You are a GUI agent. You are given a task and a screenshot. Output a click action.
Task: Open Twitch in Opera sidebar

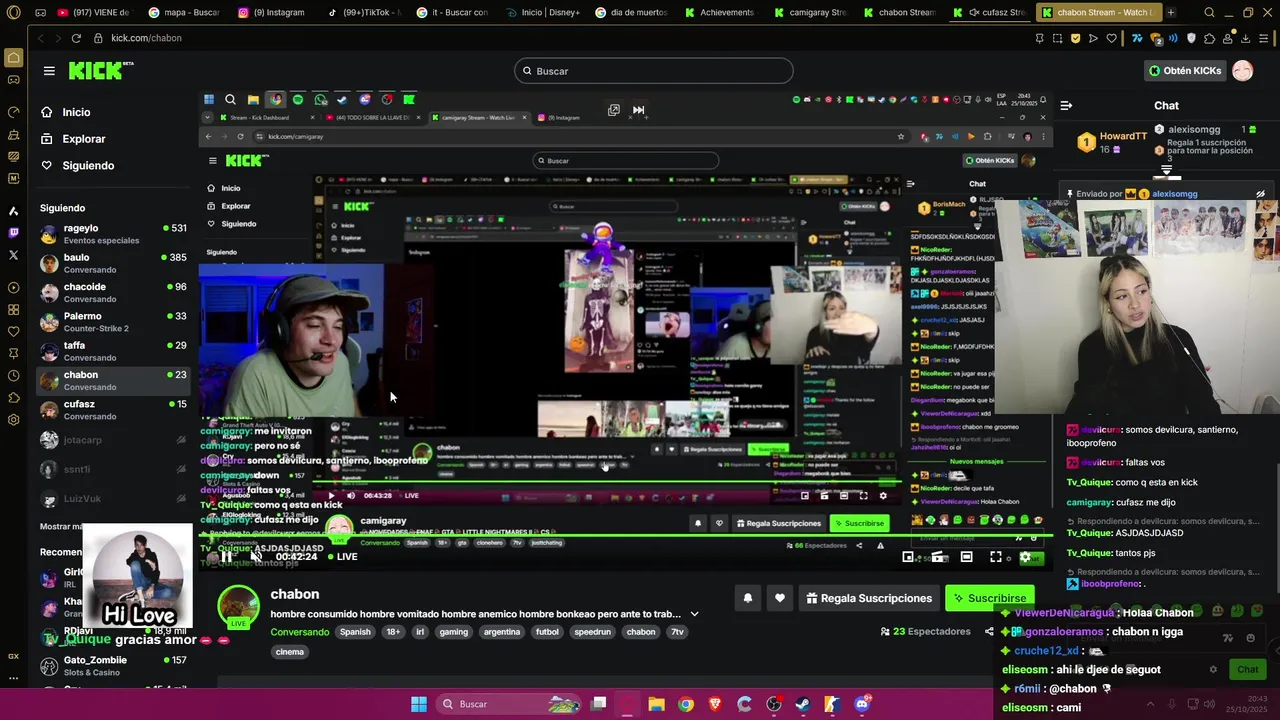click(13, 233)
